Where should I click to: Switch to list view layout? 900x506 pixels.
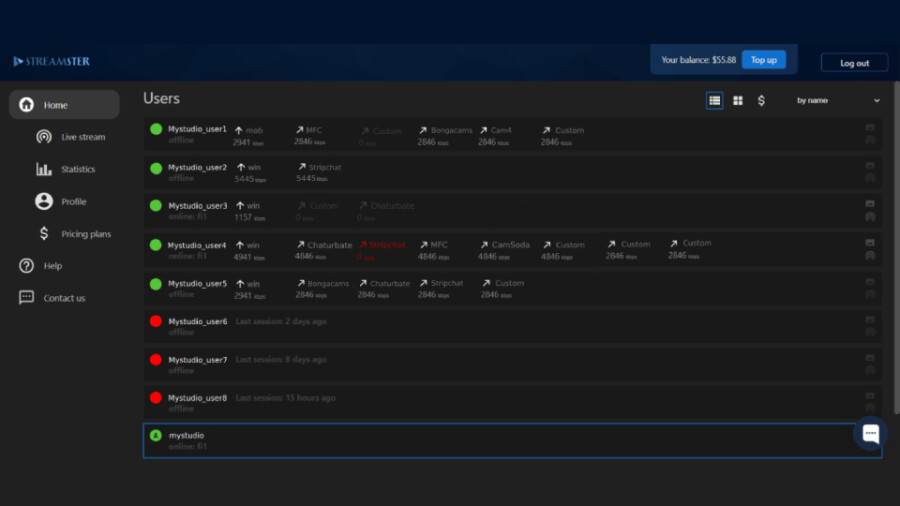[714, 100]
